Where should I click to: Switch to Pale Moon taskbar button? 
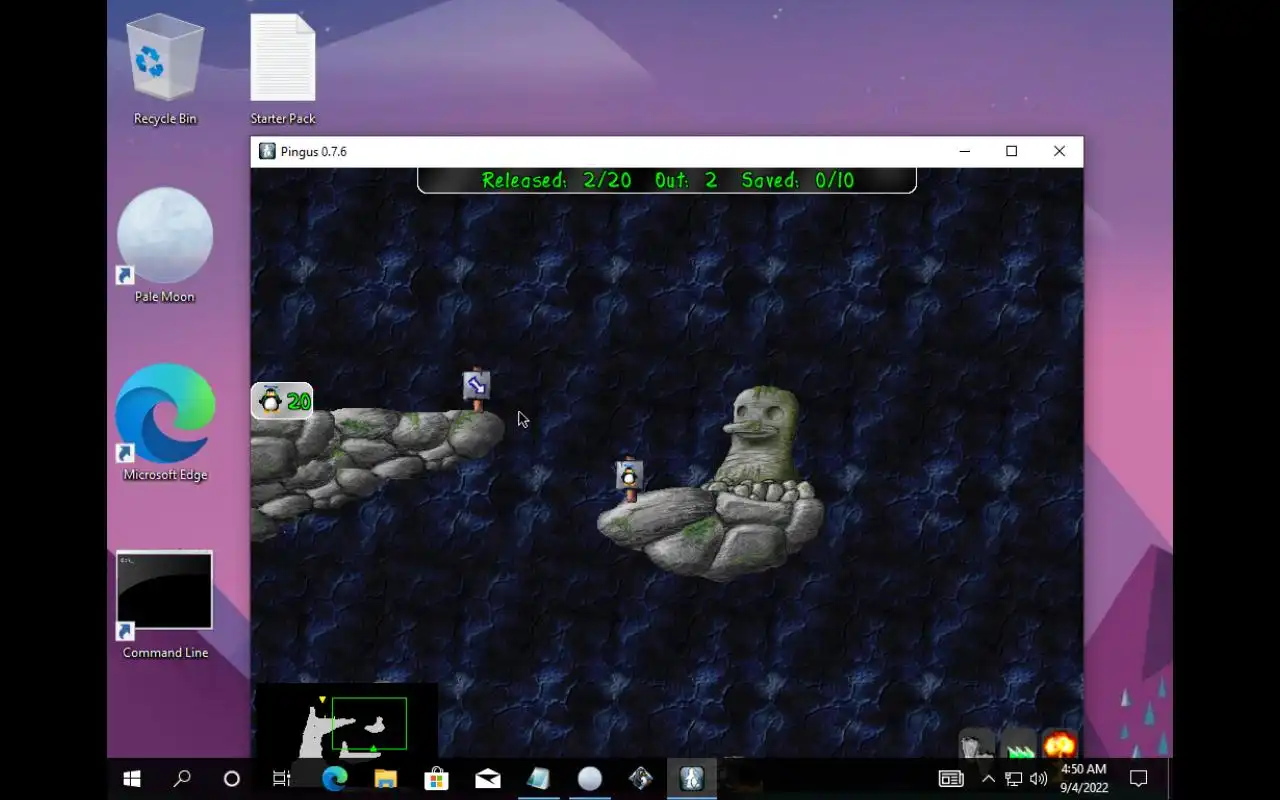click(590, 779)
